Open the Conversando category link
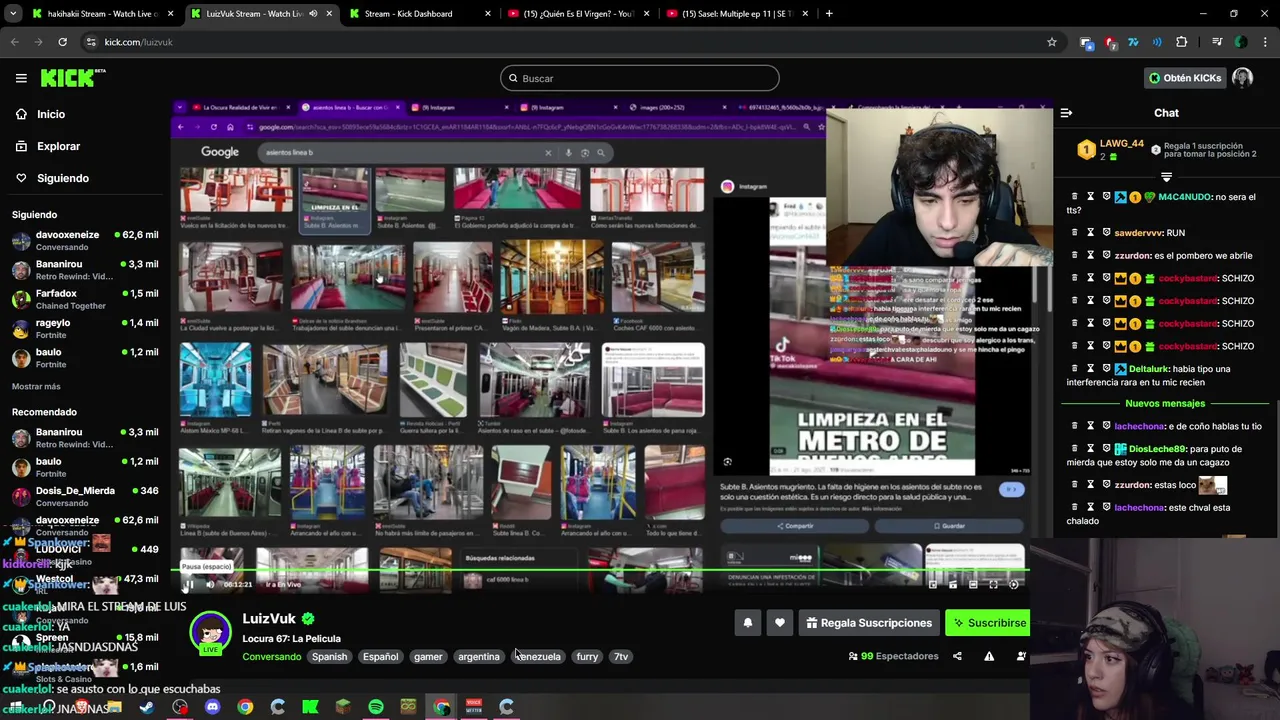The image size is (1280, 720). [271, 657]
